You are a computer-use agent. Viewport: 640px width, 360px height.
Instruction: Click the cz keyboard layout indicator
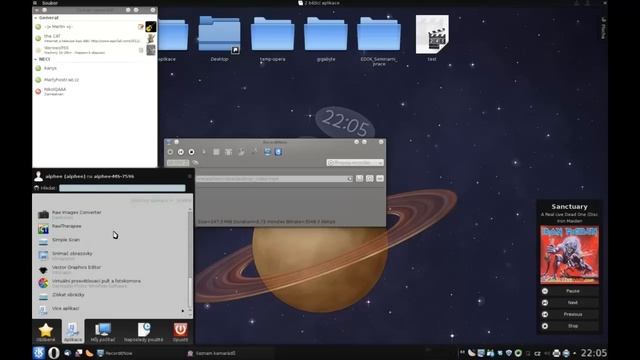pyautogui.click(x=537, y=353)
